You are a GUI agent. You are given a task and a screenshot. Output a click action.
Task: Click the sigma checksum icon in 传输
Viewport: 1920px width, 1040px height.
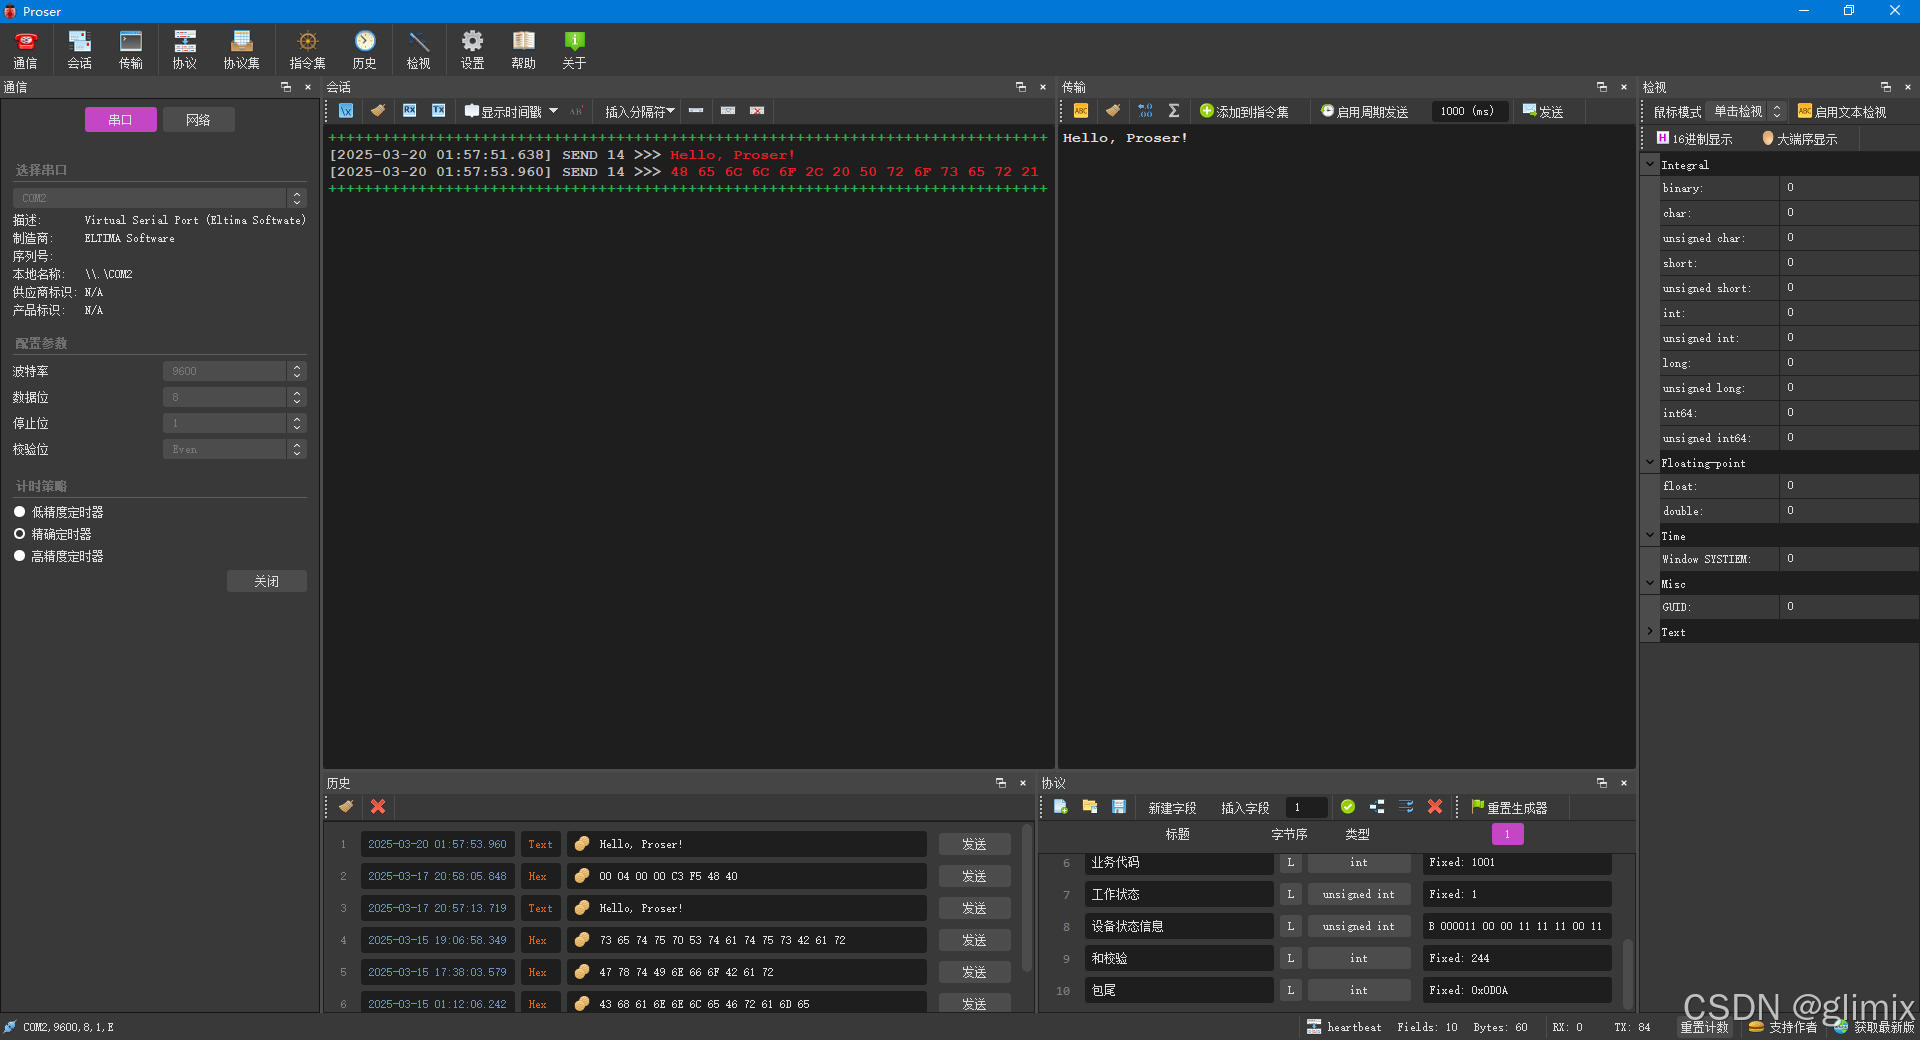coord(1174,111)
